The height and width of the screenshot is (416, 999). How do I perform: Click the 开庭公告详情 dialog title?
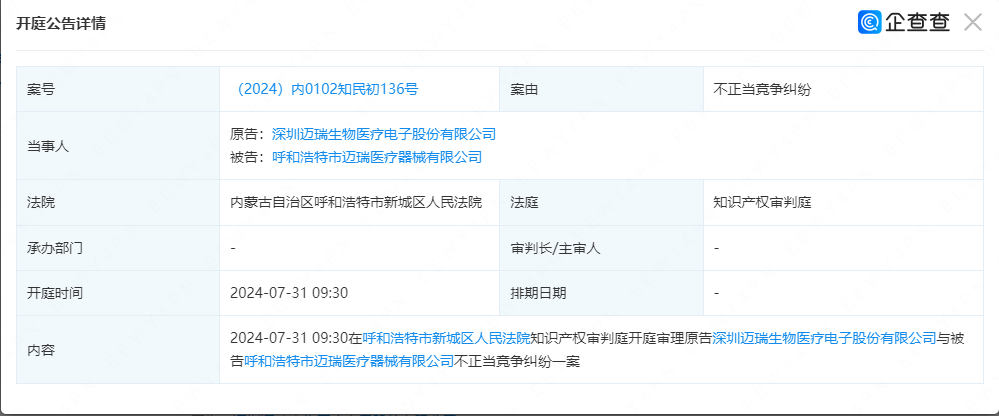[x=61, y=24]
